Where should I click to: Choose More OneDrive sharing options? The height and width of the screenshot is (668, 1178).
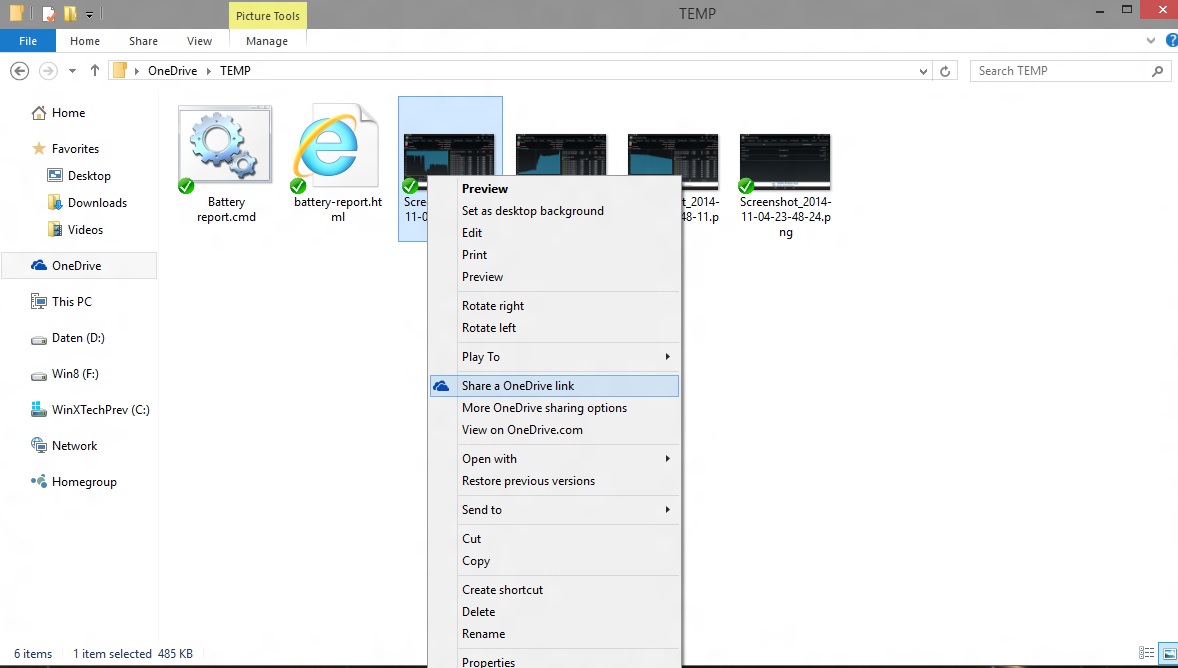click(554, 408)
